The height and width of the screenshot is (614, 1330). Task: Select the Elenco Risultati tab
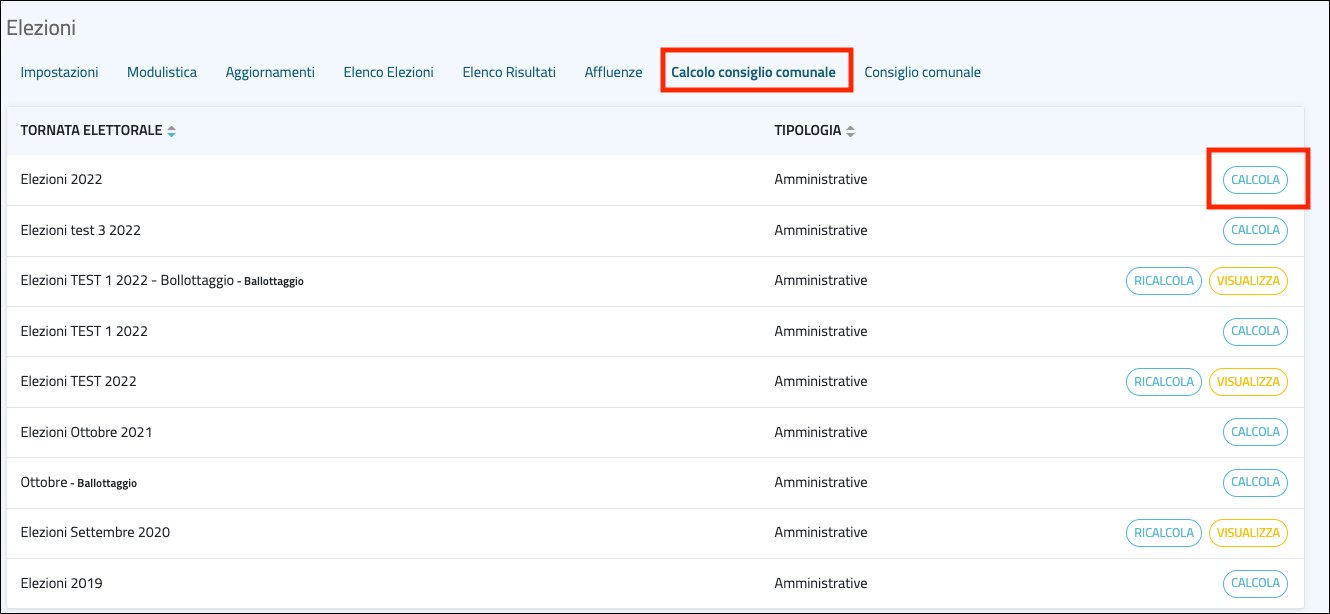[x=509, y=72]
